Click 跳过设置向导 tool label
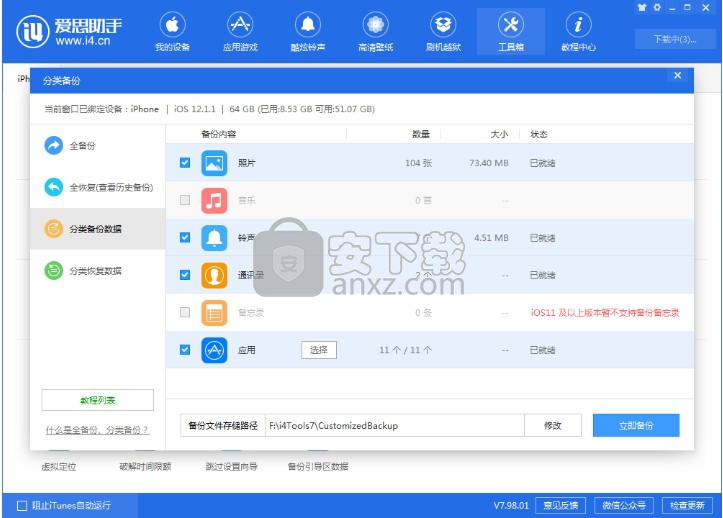723x518 pixels. coord(231,467)
